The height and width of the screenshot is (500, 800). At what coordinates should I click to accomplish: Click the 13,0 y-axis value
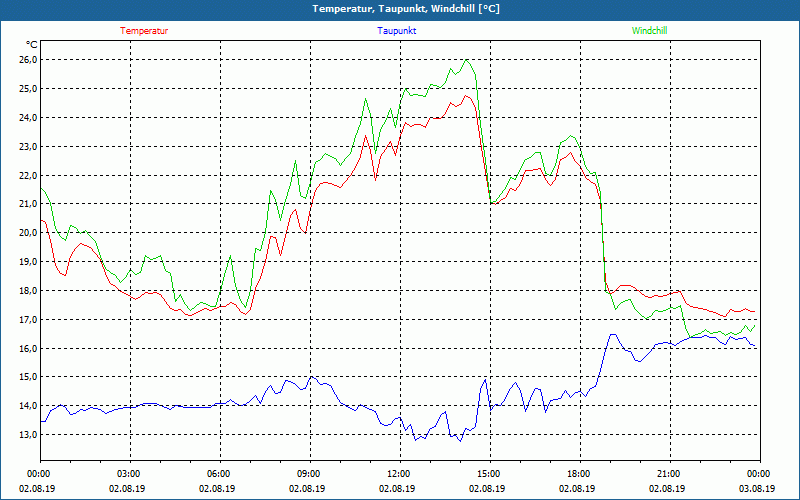click(28, 435)
